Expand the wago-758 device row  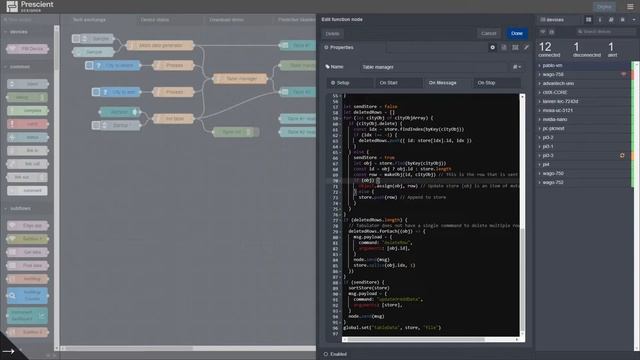click(x=539, y=74)
